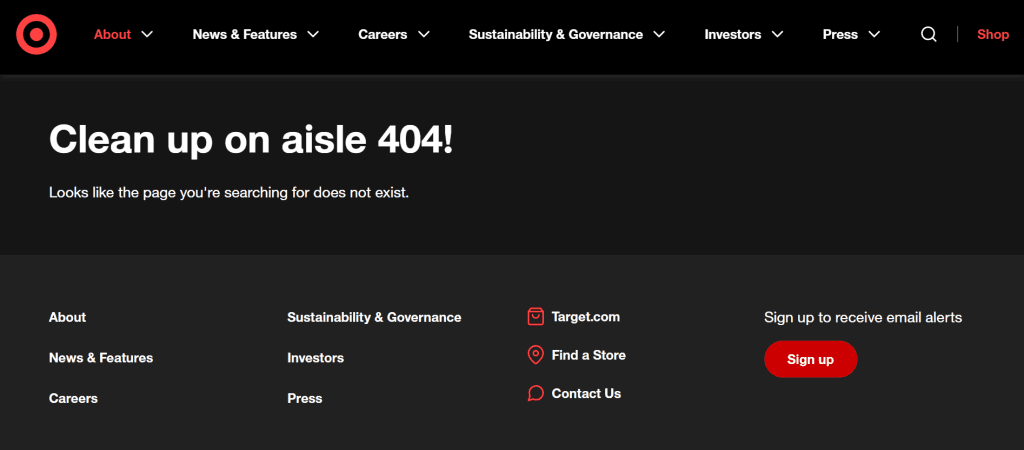Screen dimensions: 1024x450
Task: Go to the Shop link
Action: [x=992, y=34]
